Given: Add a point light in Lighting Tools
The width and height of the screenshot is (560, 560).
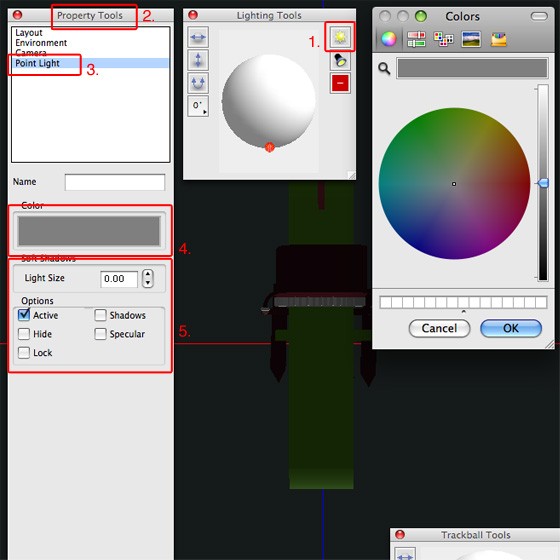Looking at the screenshot, I should coord(340,37).
